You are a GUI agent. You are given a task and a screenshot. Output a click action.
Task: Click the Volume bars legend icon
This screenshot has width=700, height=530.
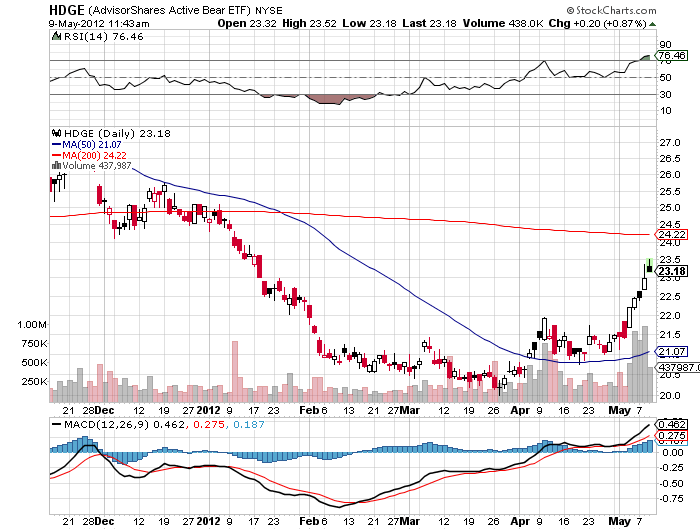(x=56, y=166)
